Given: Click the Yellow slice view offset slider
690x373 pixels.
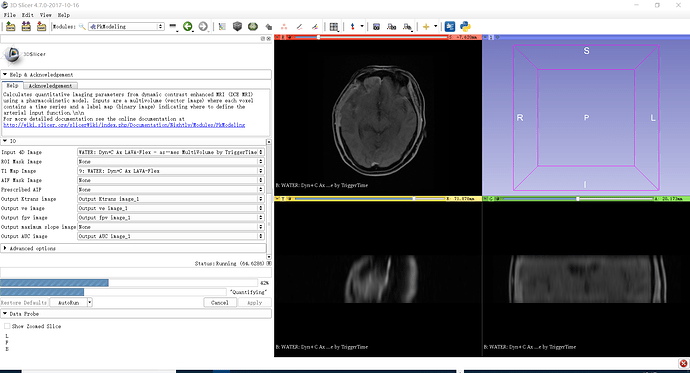Looking at the screenshot, I should click(x=369, y=199).
